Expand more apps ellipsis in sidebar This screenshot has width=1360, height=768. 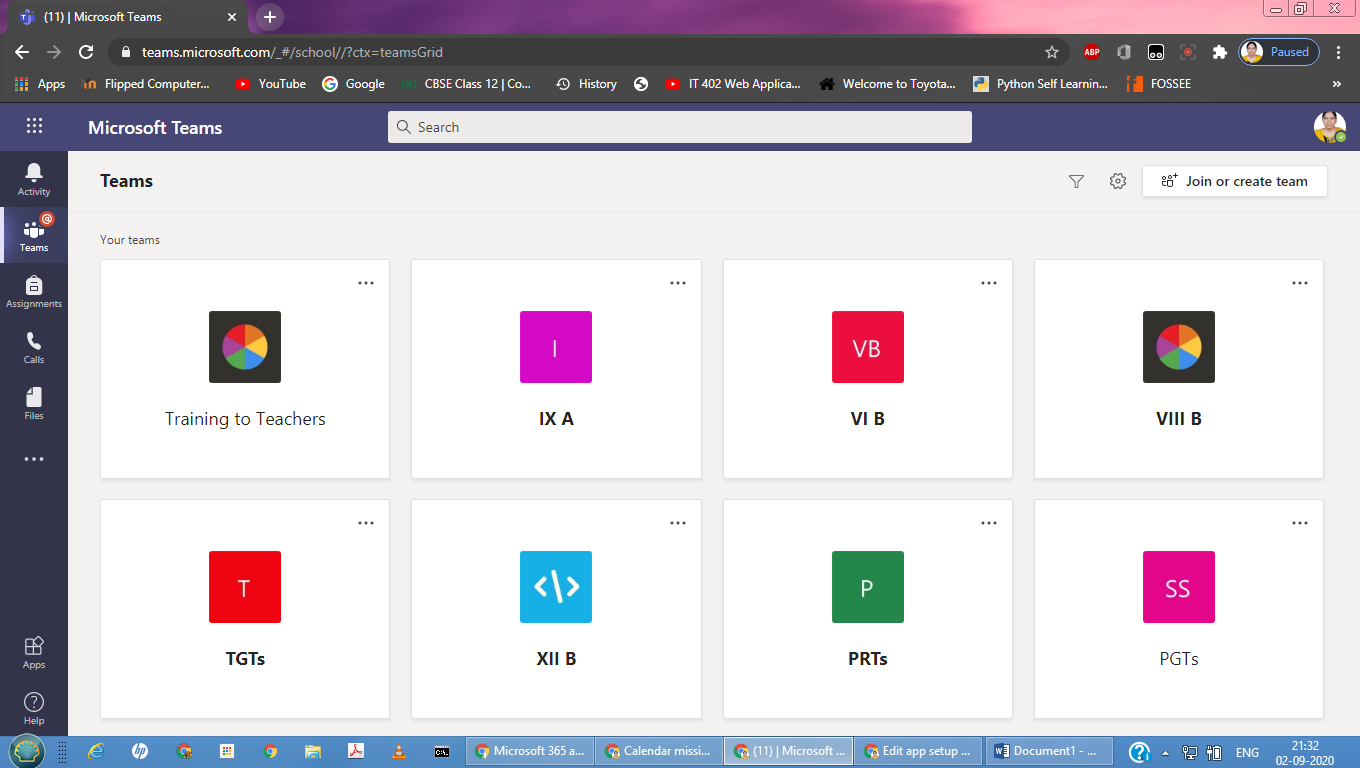coord(34,459)
